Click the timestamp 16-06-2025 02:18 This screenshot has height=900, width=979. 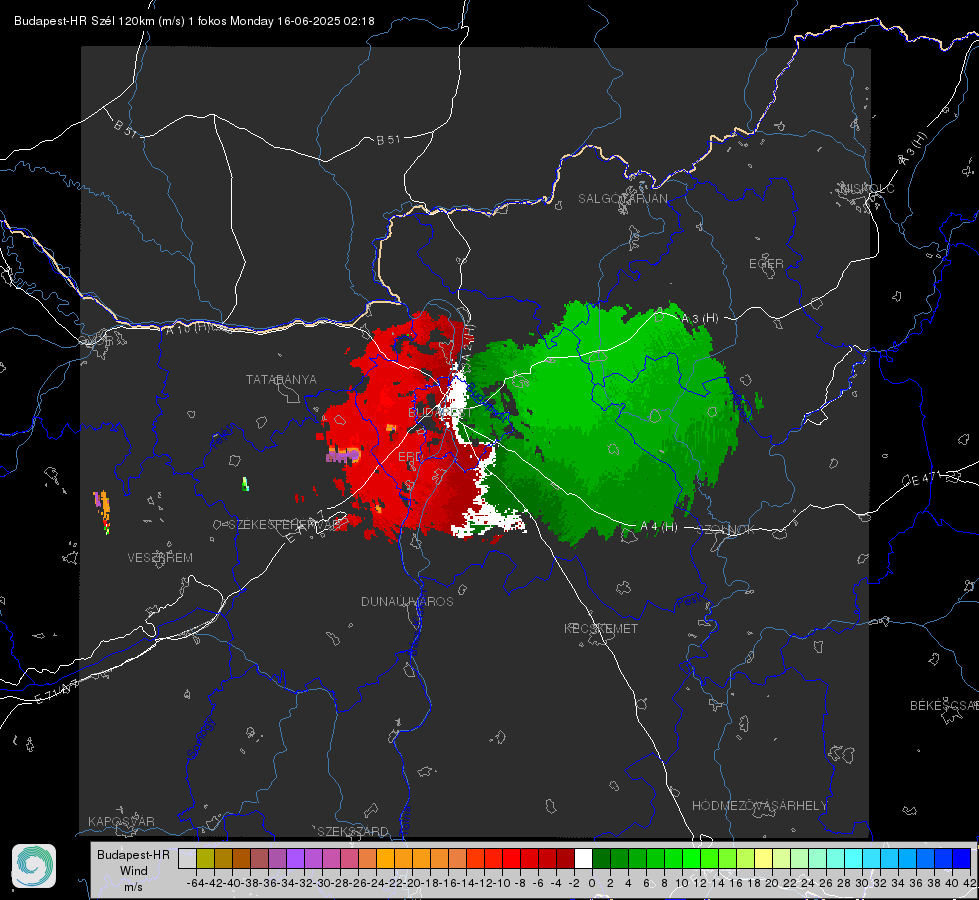(325, 21)
